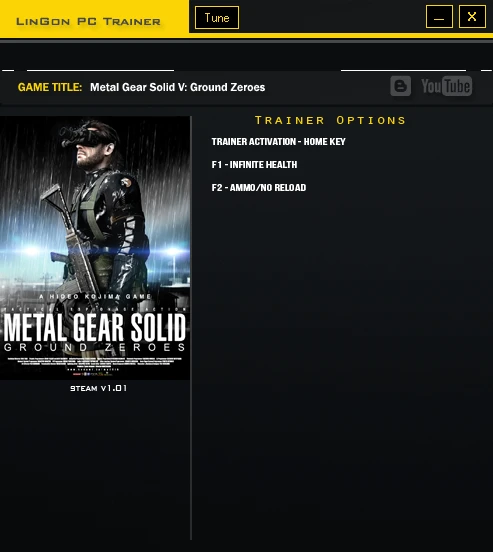Click the game title Metal Gear Solid V: Ground Zeroes
The width and height of the screenshot is (493, 552).
pos(177,87)
